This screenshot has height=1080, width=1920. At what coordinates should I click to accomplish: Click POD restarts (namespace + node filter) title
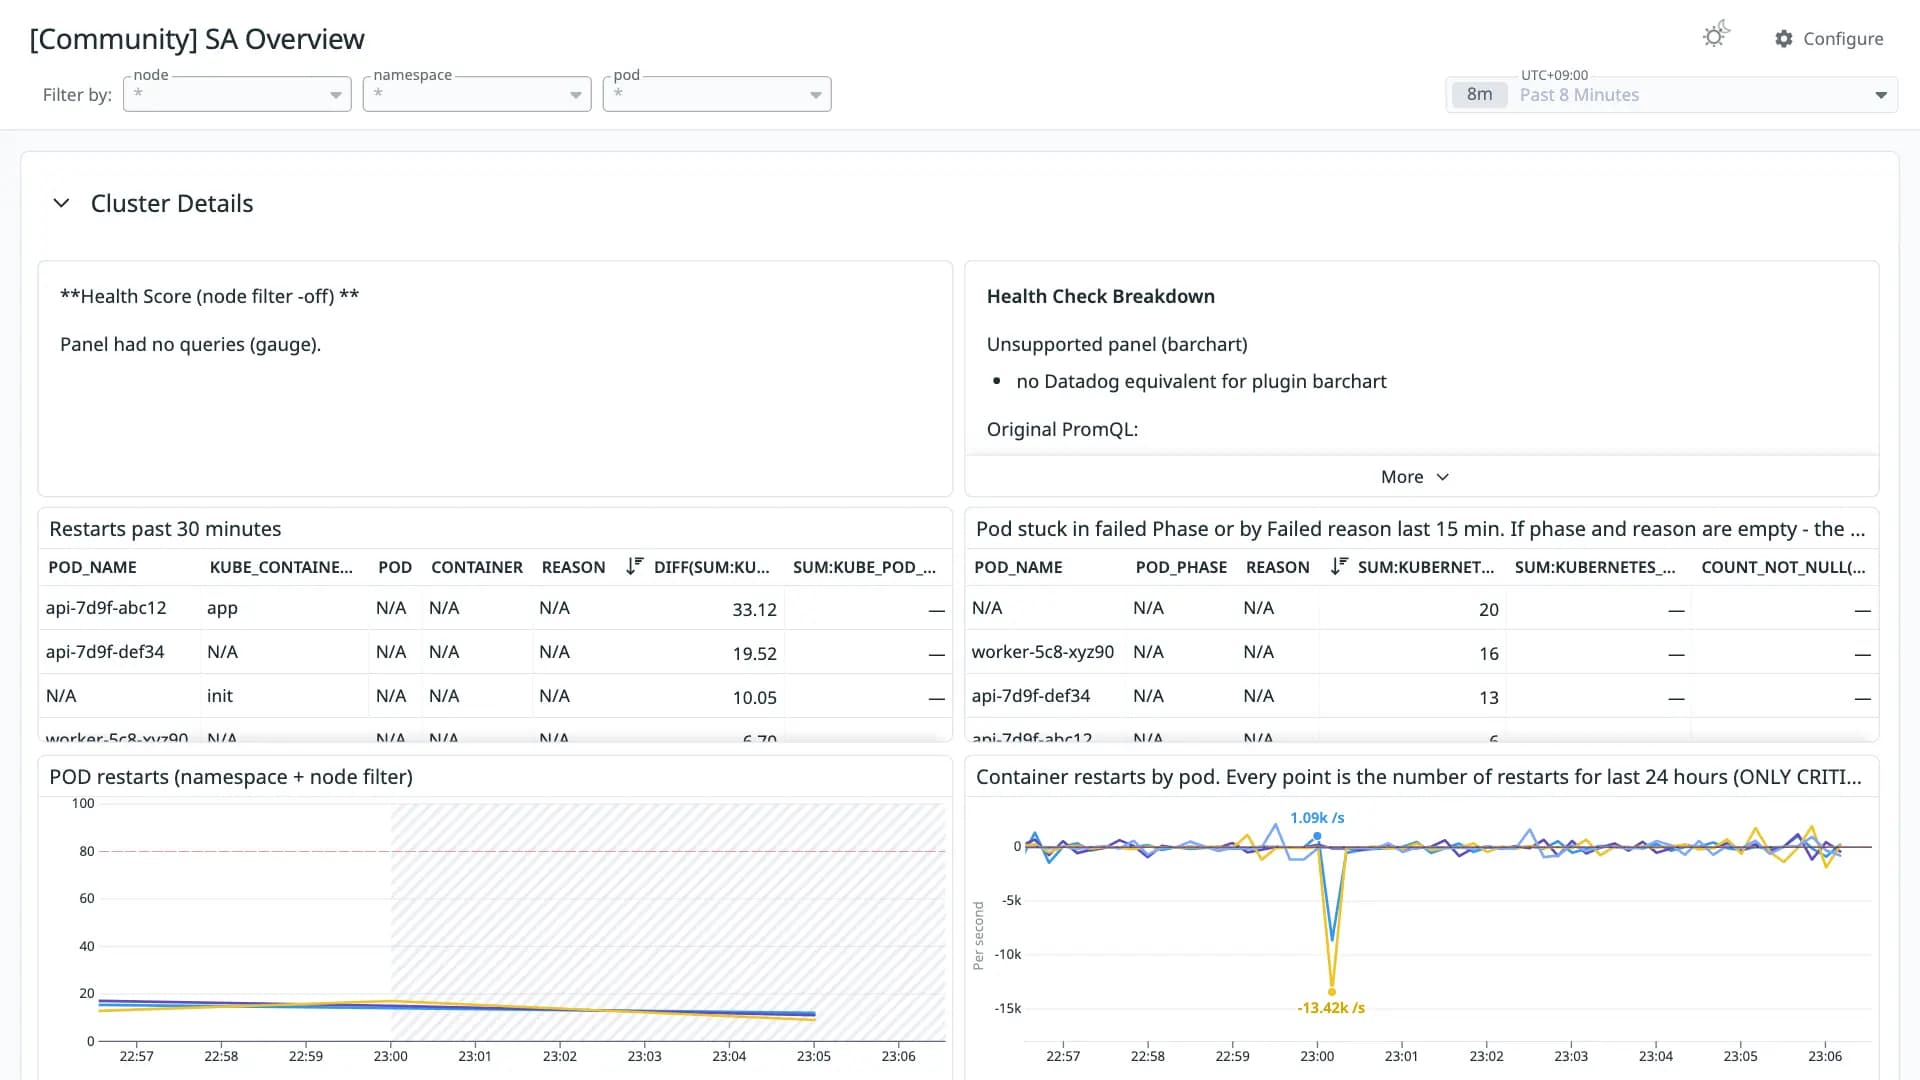[x=231, y=777]
